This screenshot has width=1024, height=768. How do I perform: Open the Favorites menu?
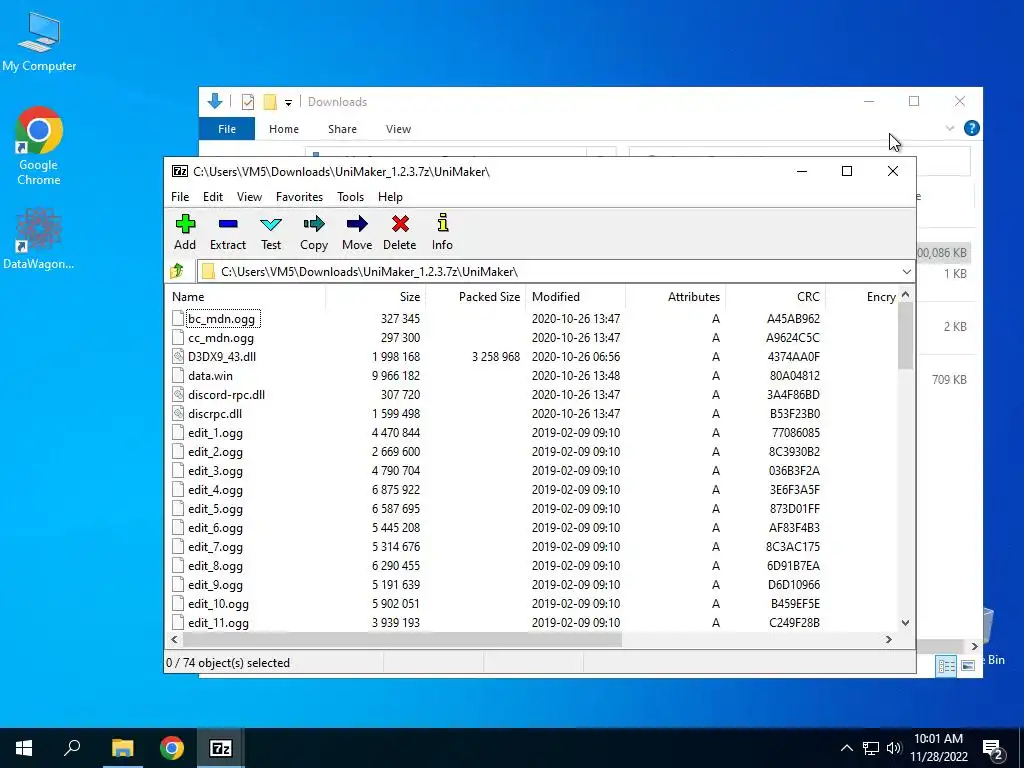(x=299, y=197)
